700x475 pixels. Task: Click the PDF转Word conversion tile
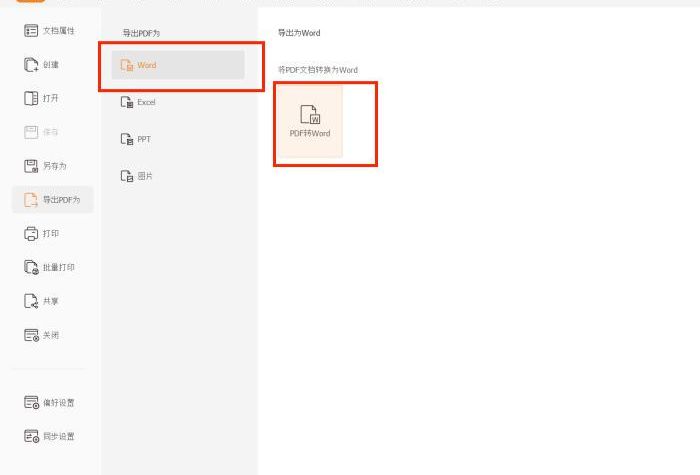click(x=309, y=122)
